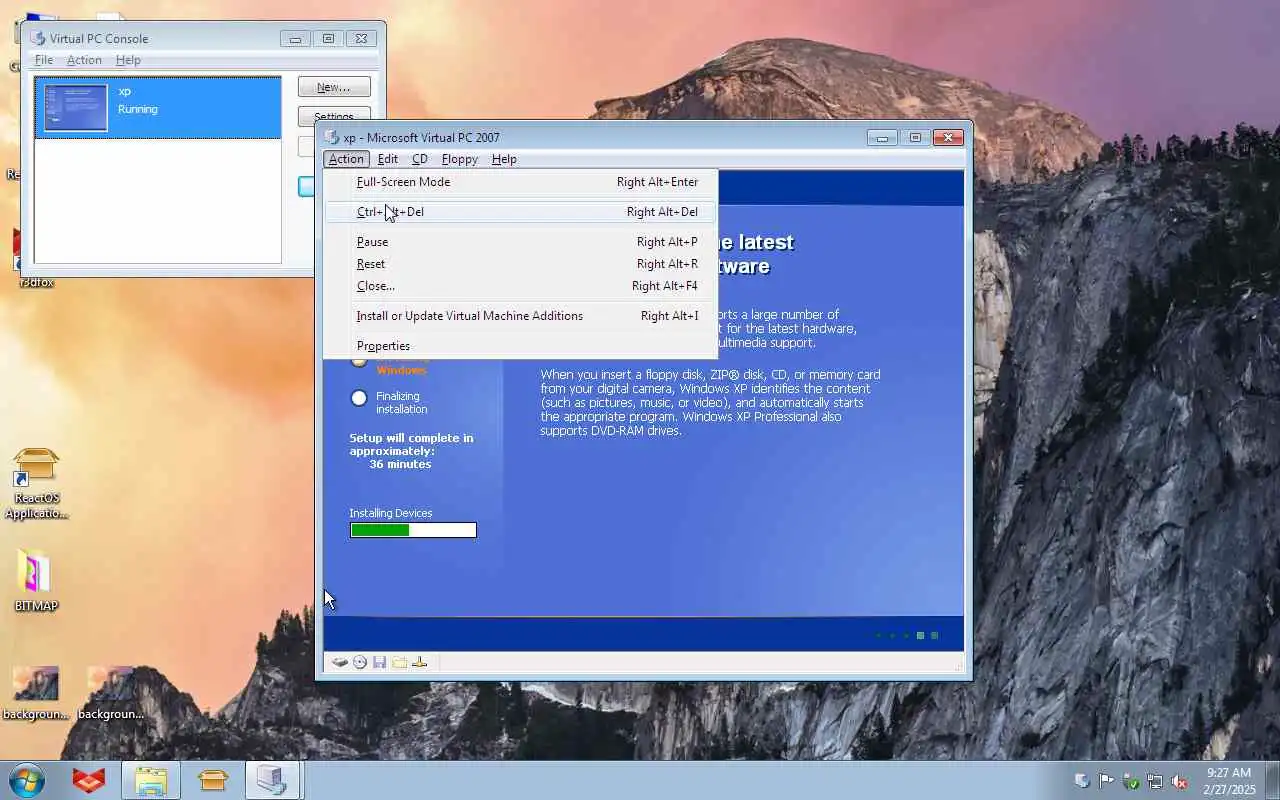Open the Edit menu in xp VM window
The height and width of the screenshot is (800, 1280).
[388, 159]
